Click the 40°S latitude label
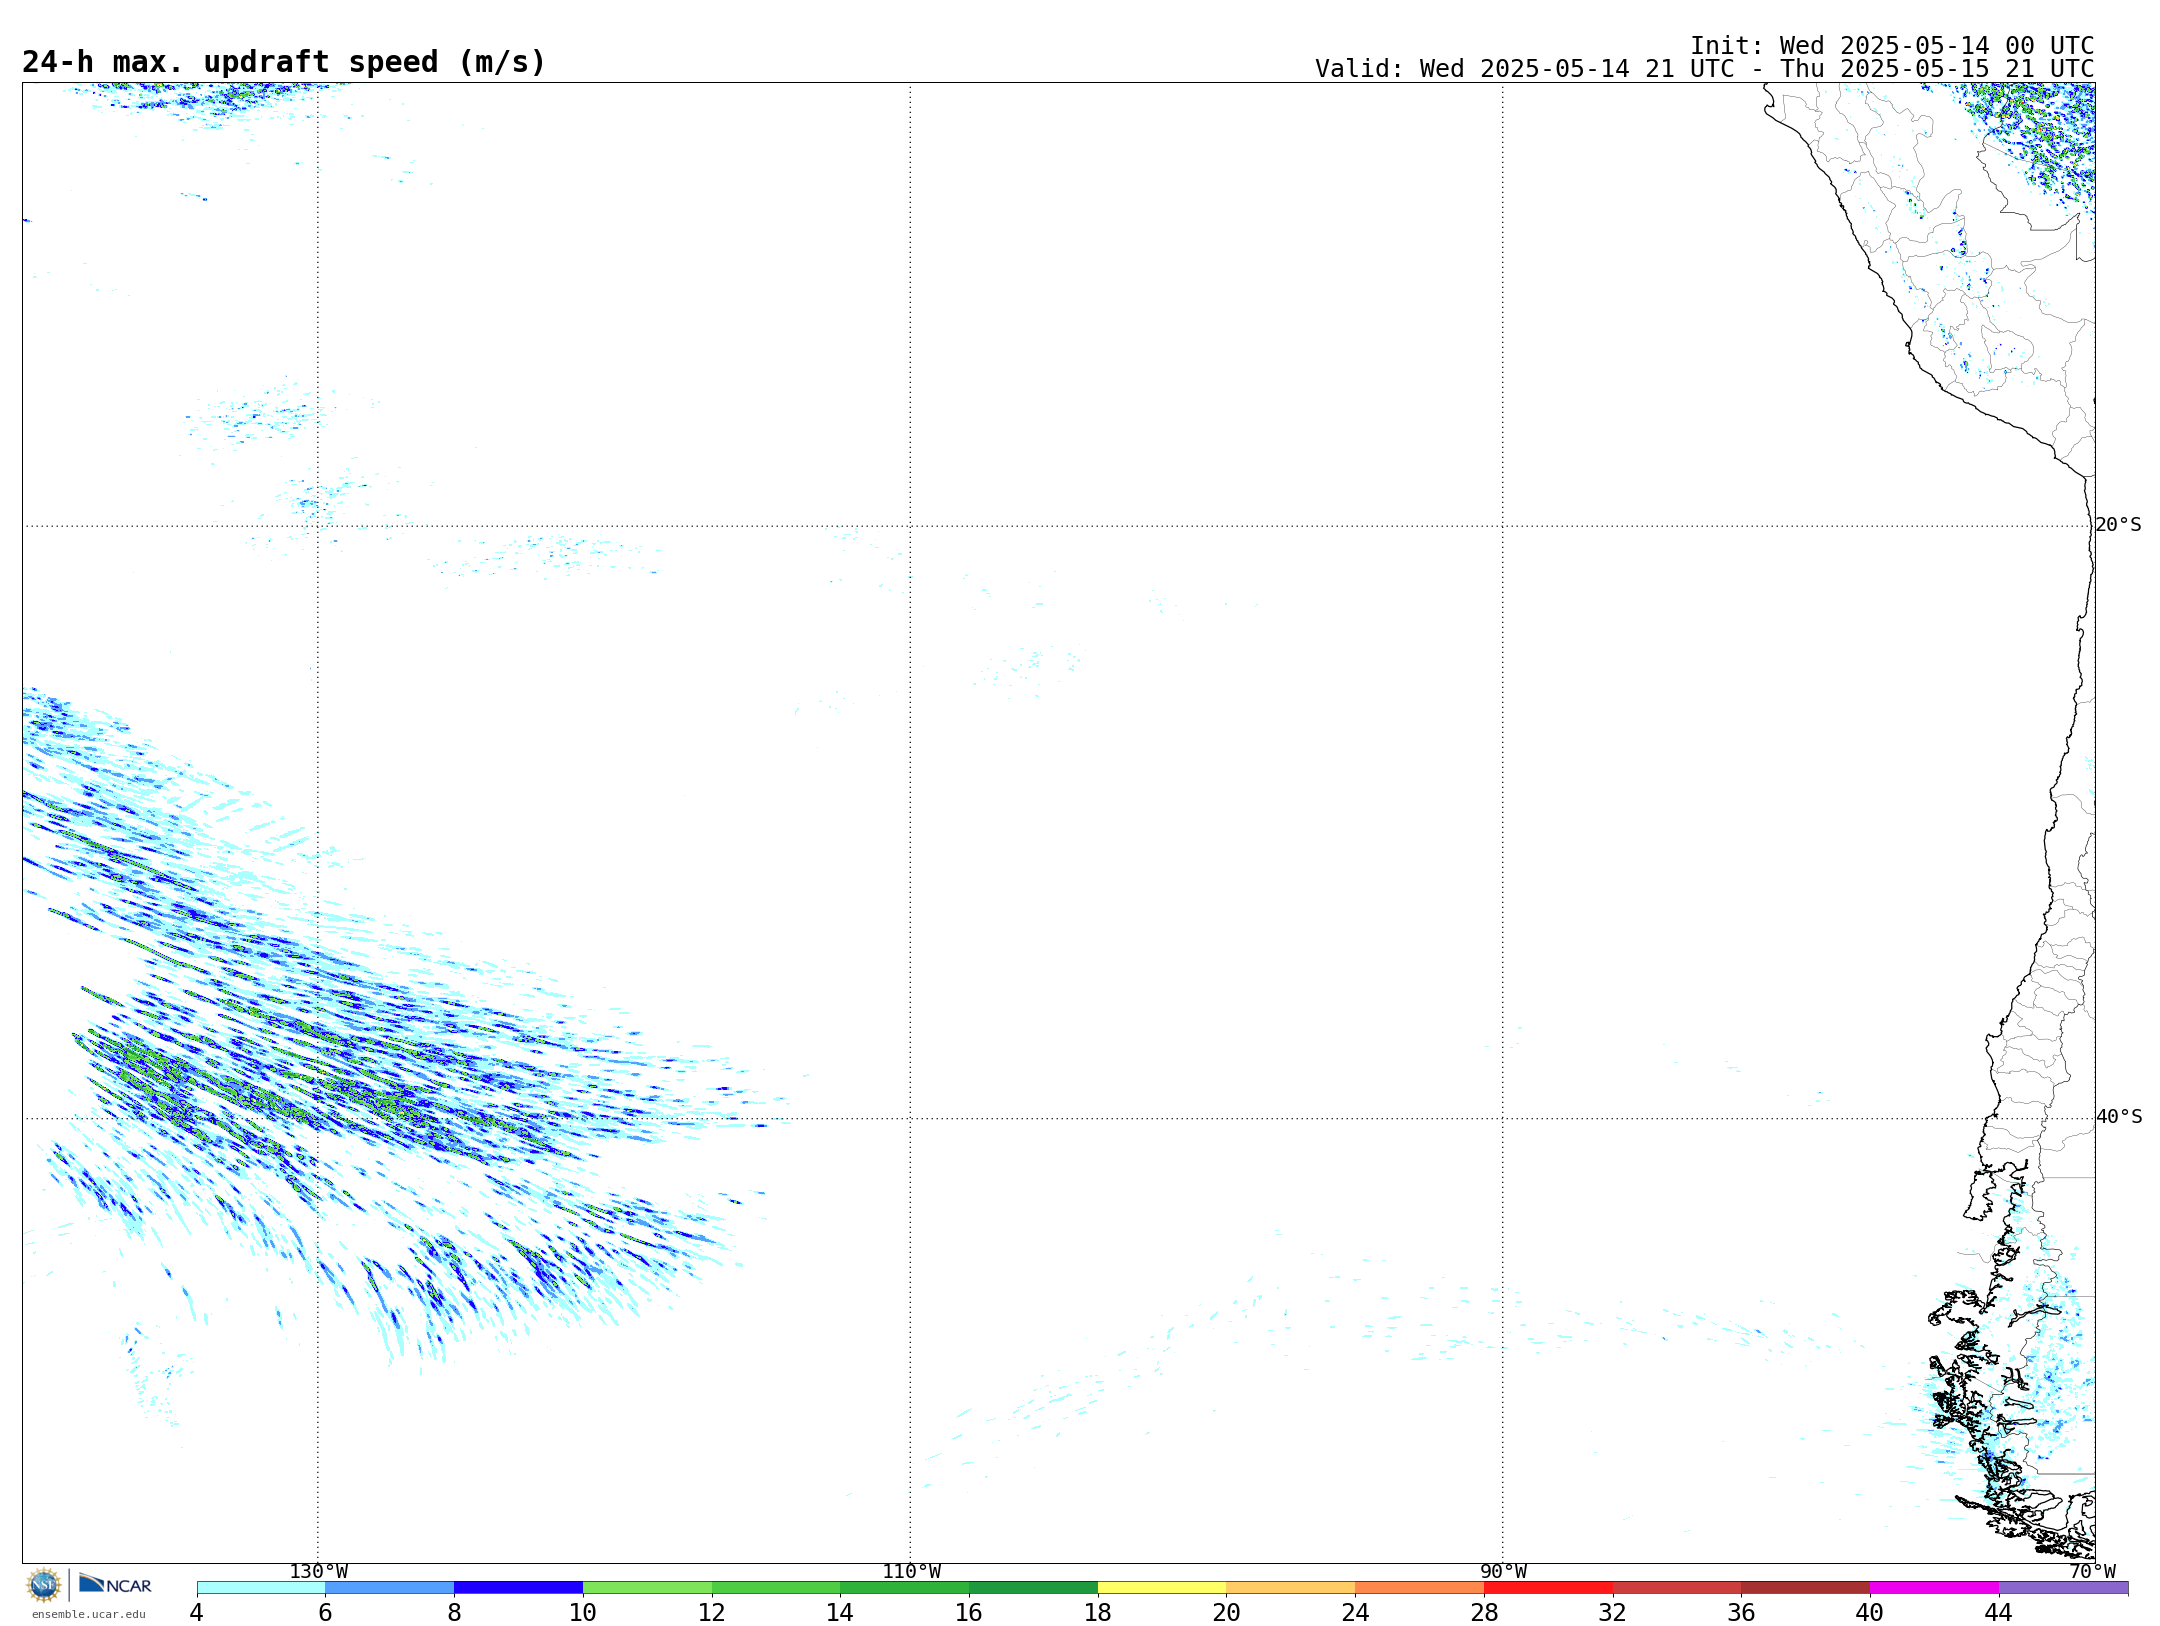2160x1626 pixels. 2118,1117
